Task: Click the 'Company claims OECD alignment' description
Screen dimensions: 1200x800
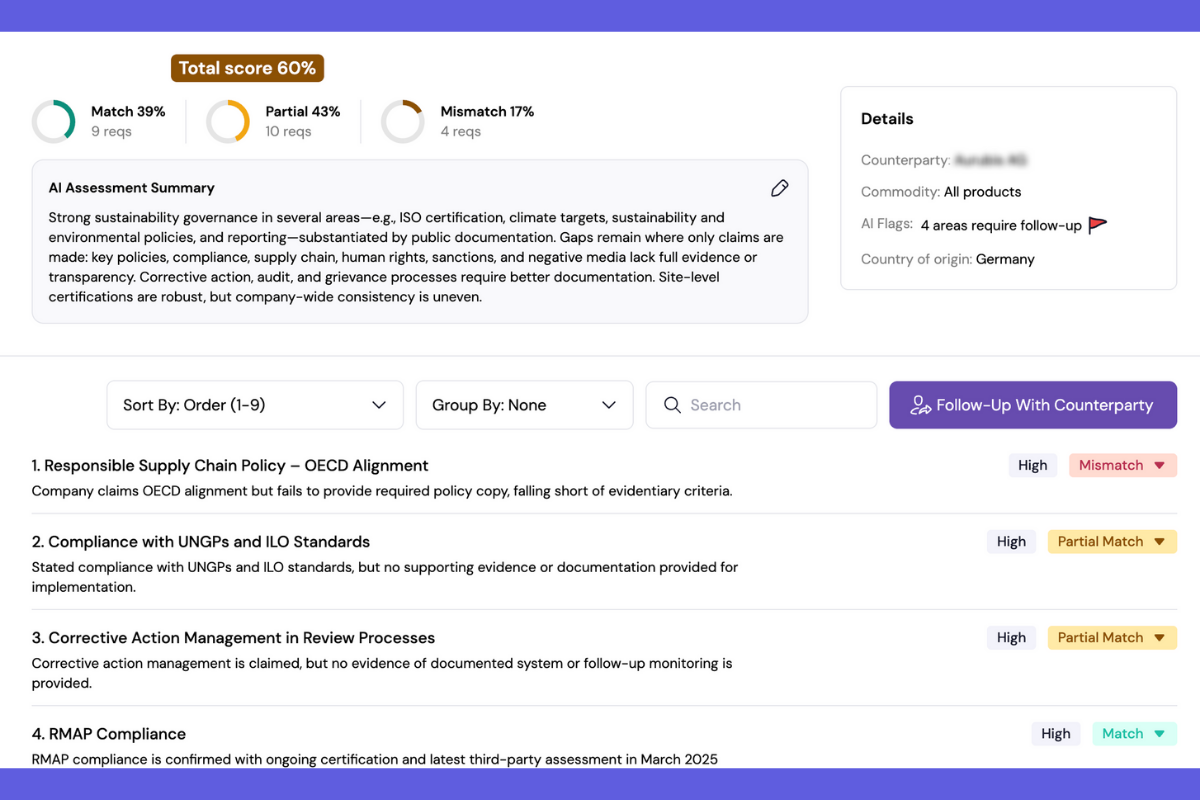Action: click(x=382, y=491)
